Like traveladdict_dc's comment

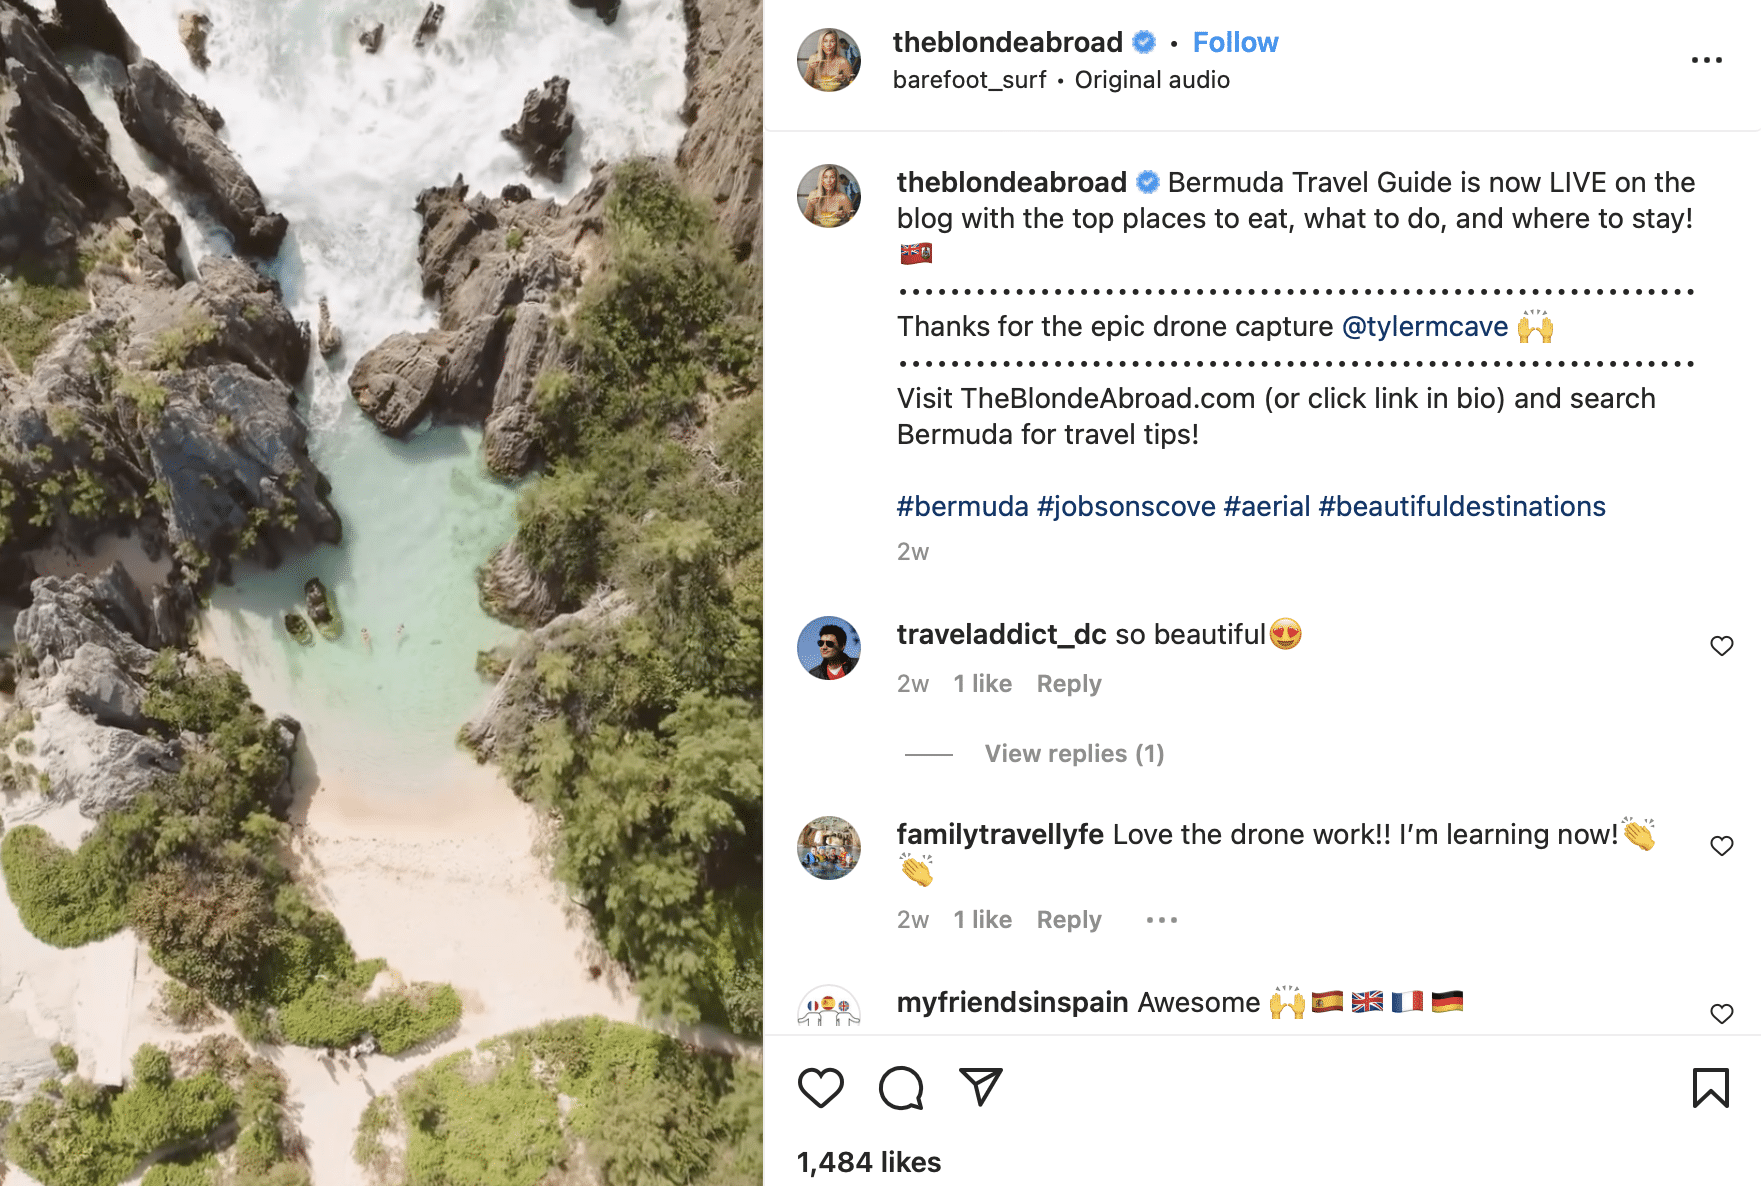coord(1721,646)
